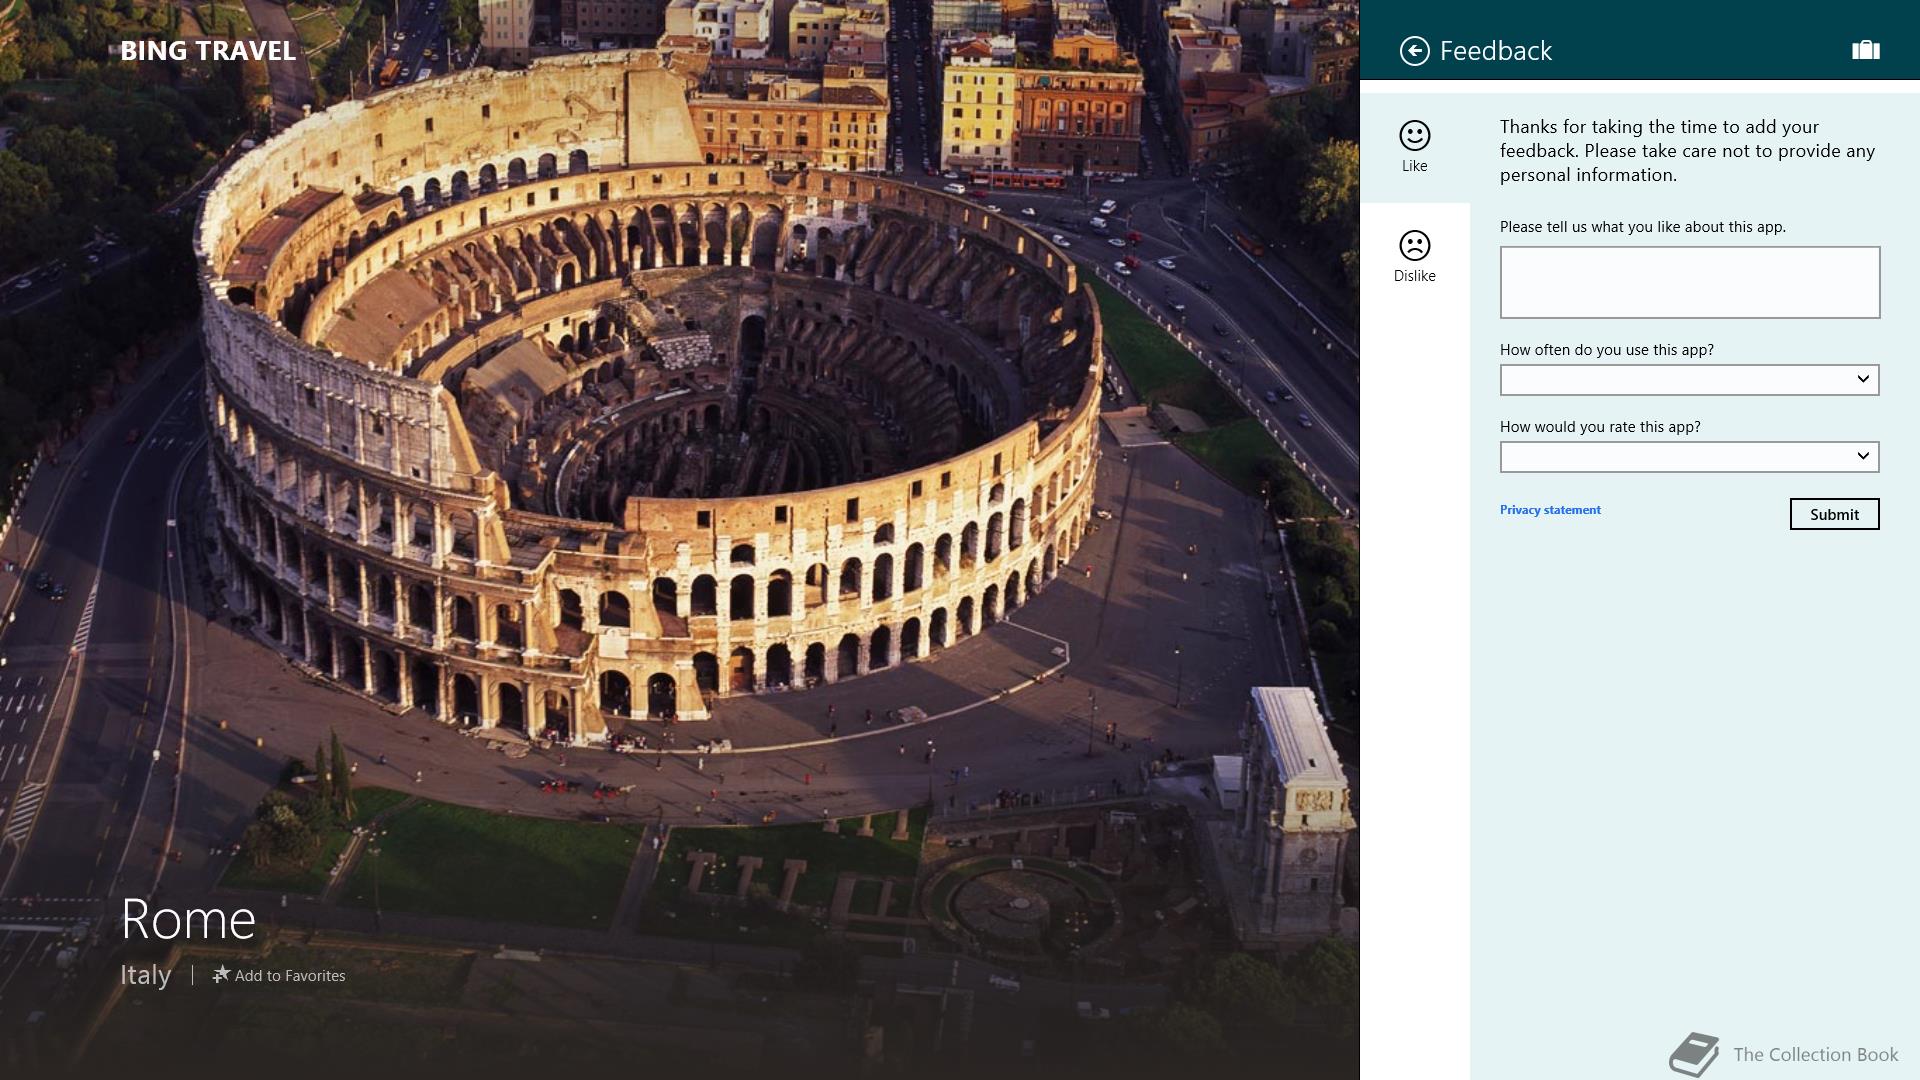1920x1080 pixels.
Task: Open the Privacy statement link
Action: coord(1550,510)
